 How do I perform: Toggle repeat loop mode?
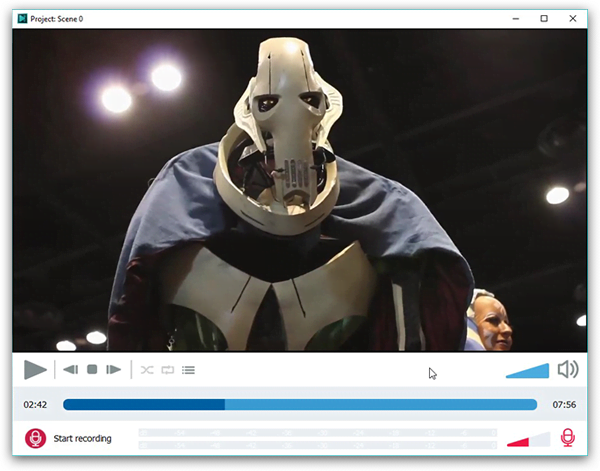coord(168,370)
